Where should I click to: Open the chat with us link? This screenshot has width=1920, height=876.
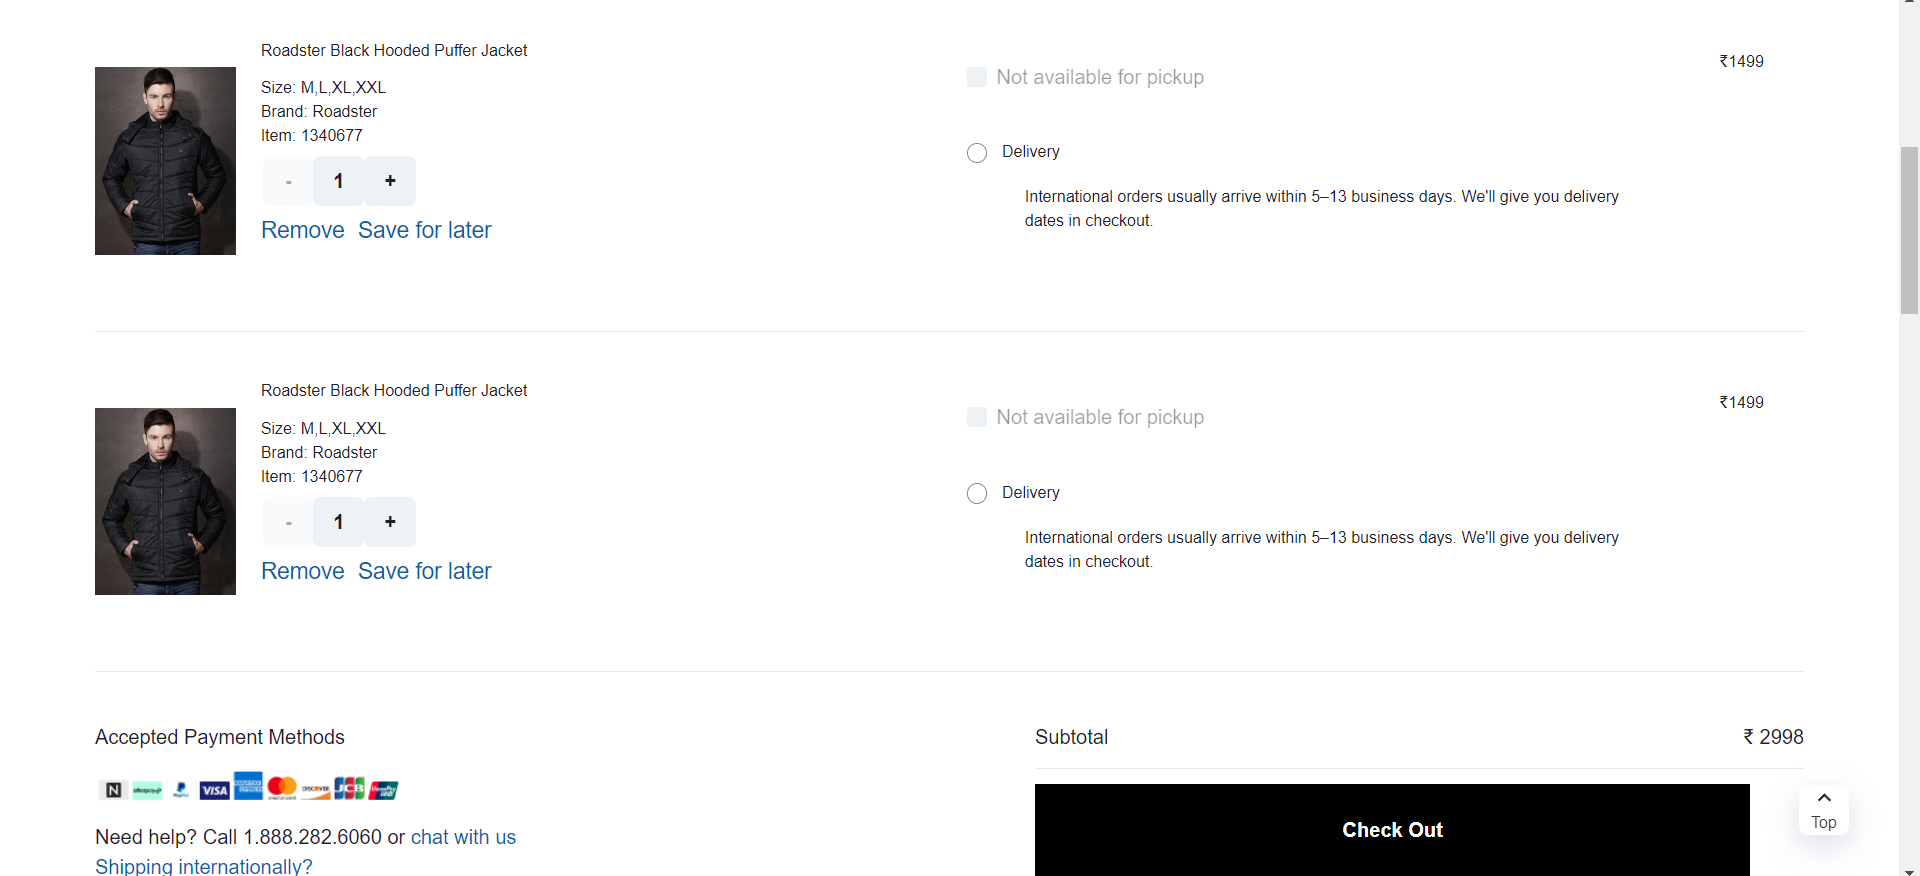point(463,837)
